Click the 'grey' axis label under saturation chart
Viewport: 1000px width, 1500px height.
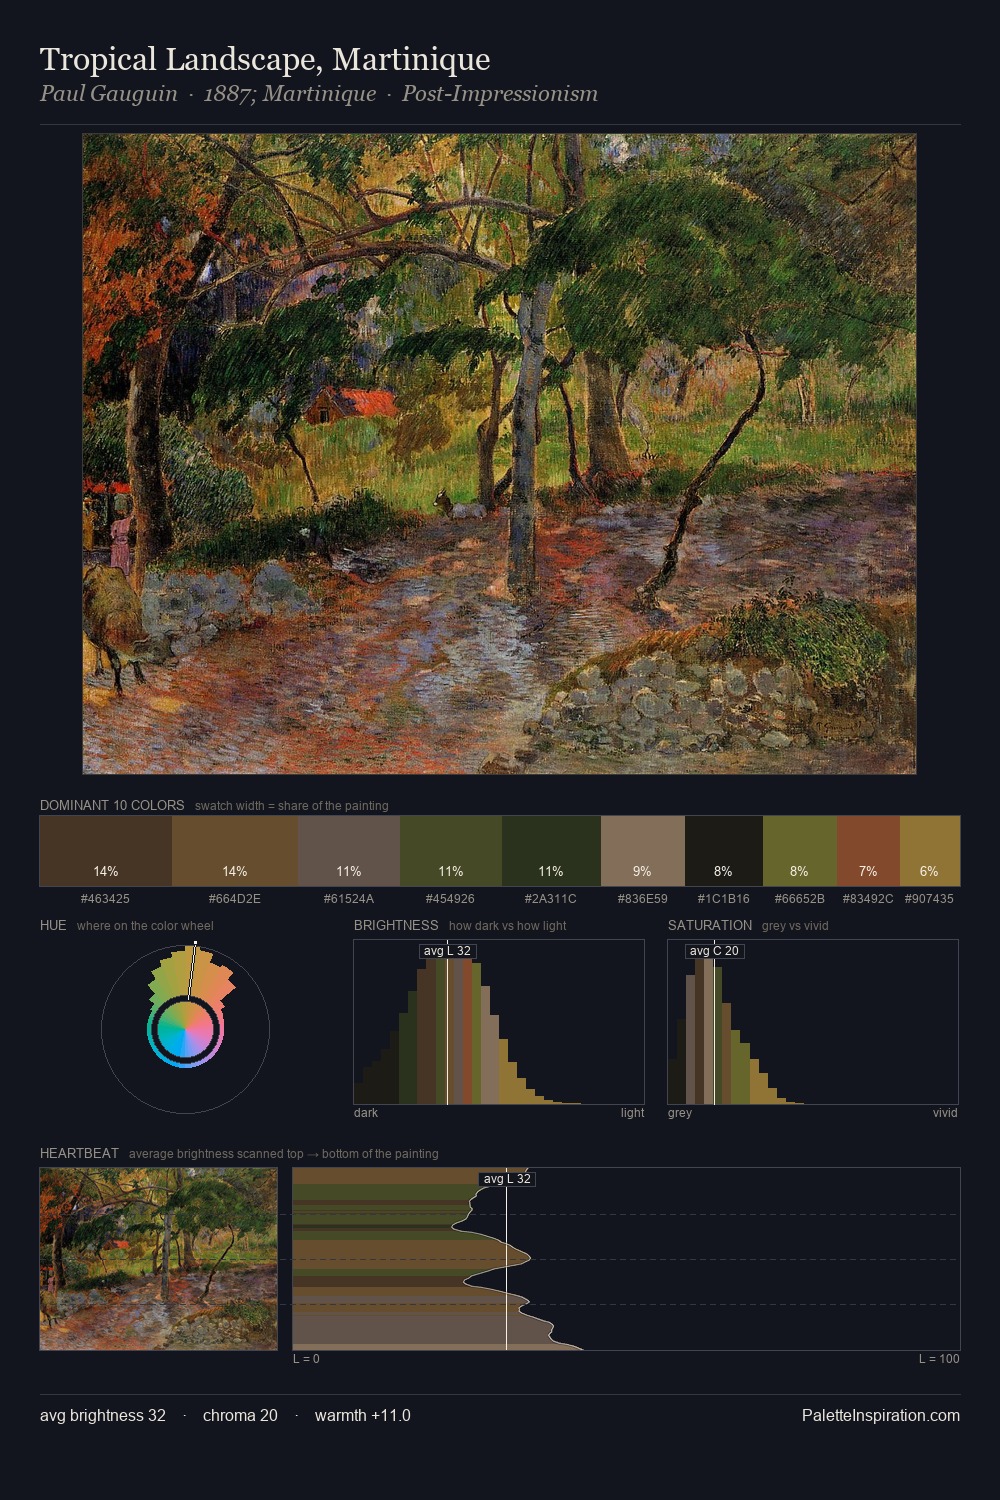pyautogui.click(x=680, y=1113)
